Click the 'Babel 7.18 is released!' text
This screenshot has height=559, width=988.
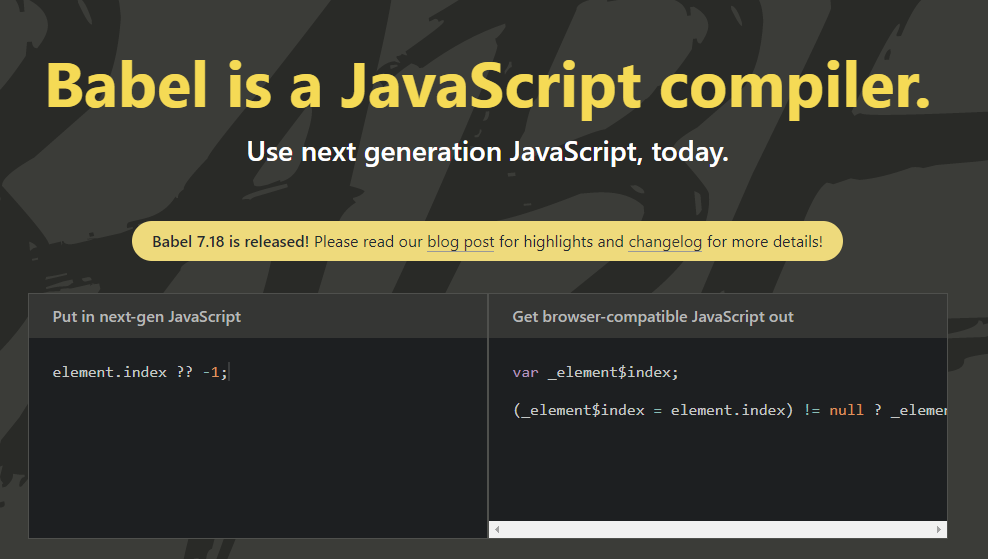[231, 242]
